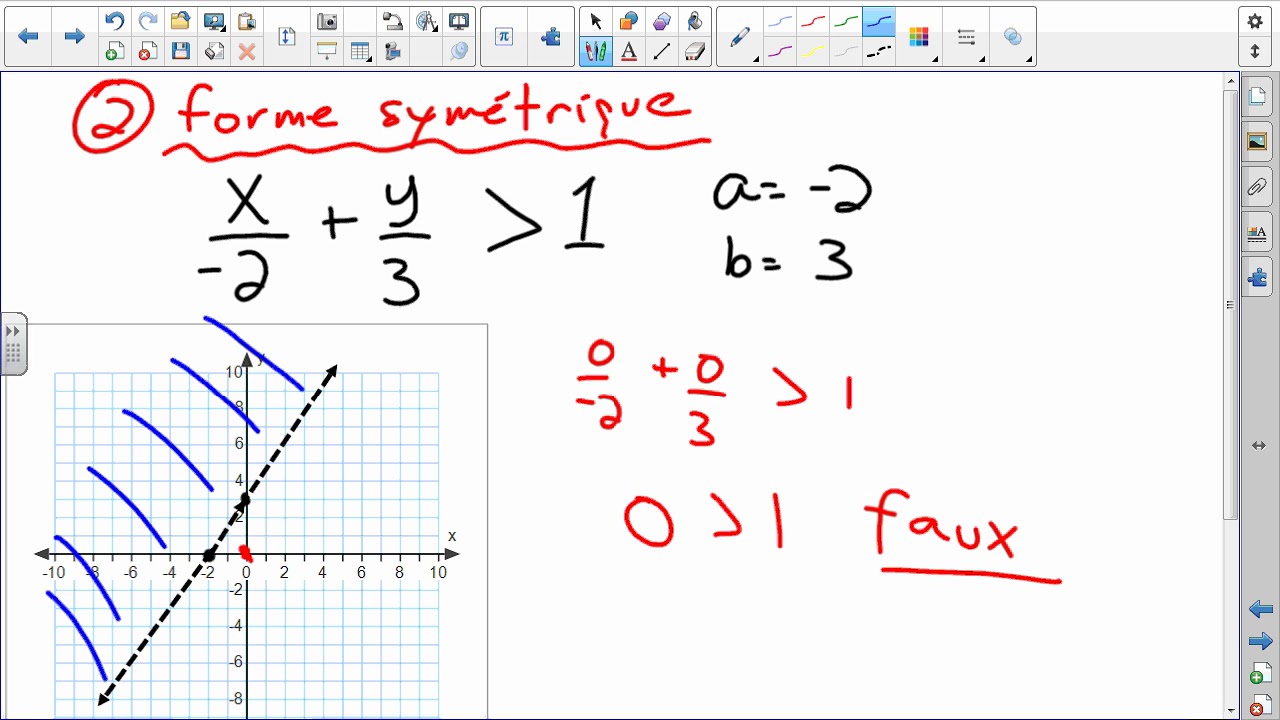This screenshot has height=720, width=1280.
Task: Open the line style dropdown
Action: 967,37
